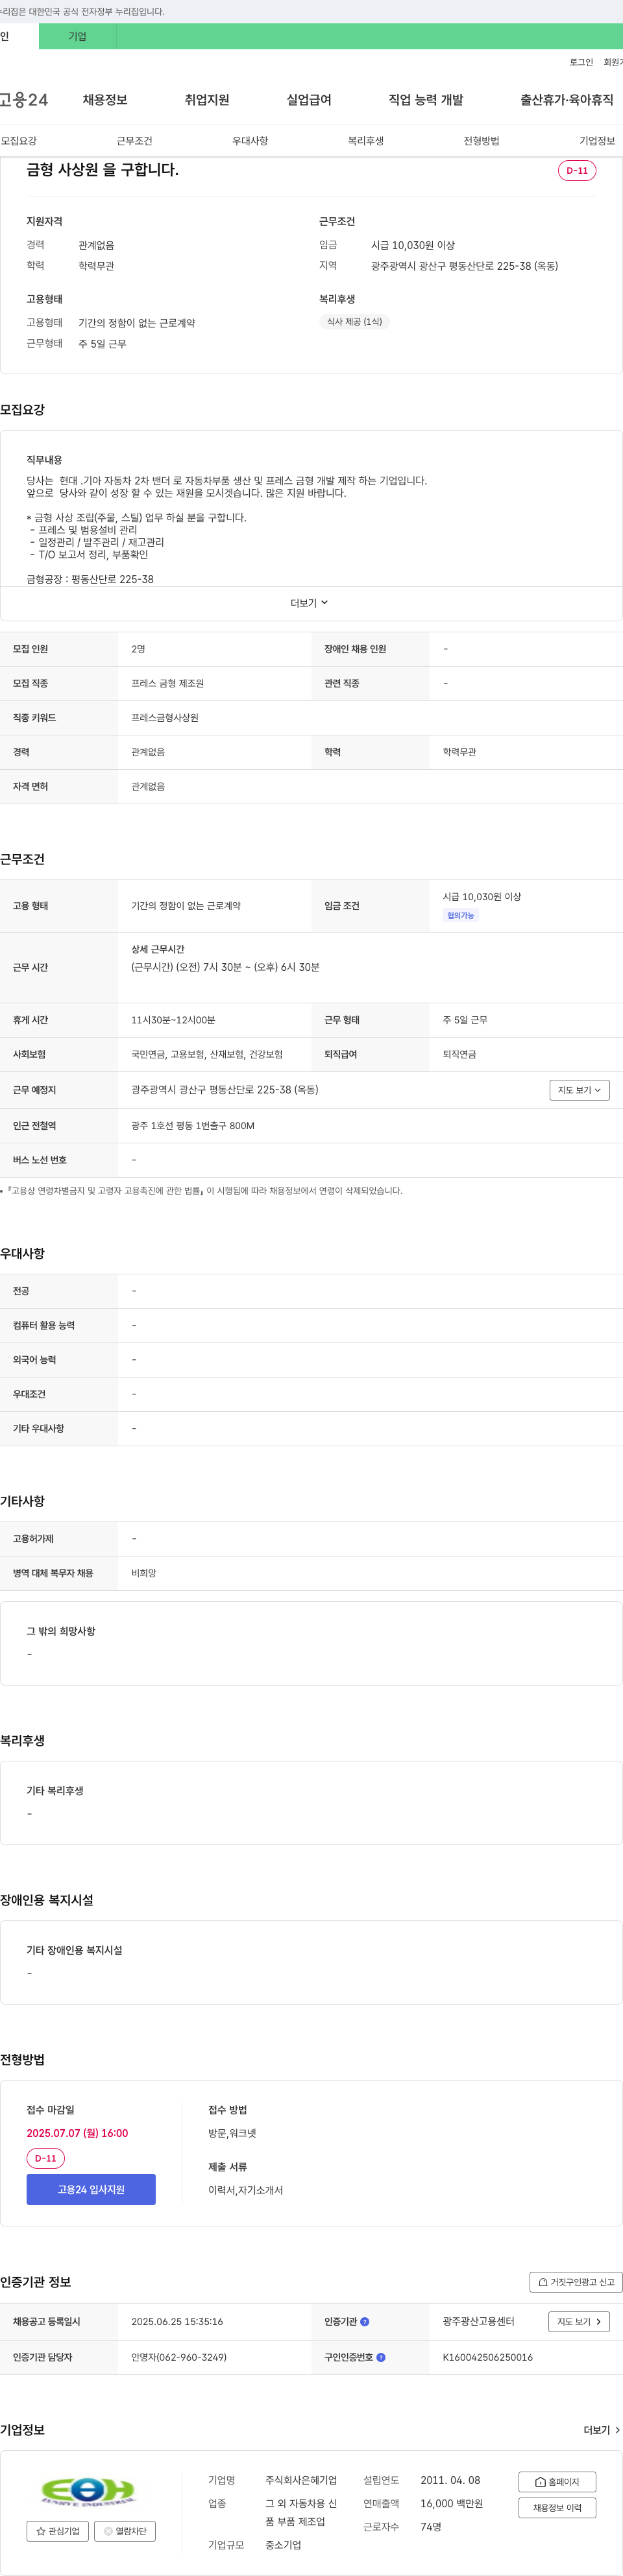Select the 기업 tab at top
The image size is (623, 2576).
77,36
